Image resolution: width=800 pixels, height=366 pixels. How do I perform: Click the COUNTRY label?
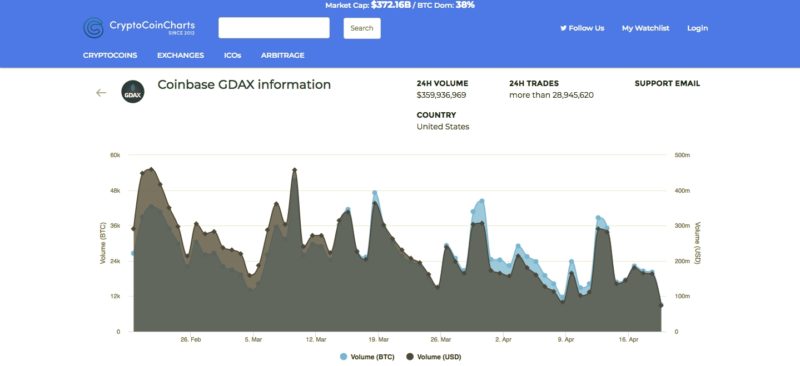coord(436,115)
